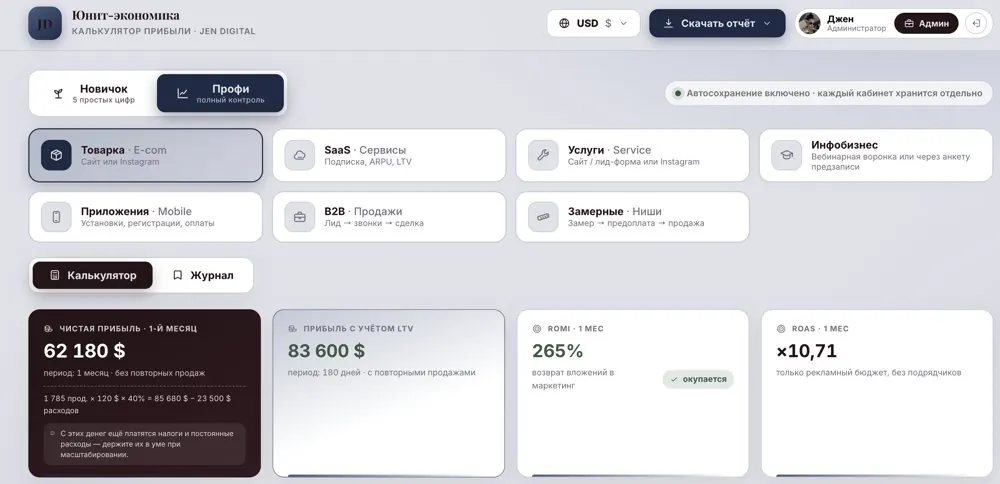Click the target icon beside ROAS
The width and height of the screenshot is (1000, 484).
(781, 328)
